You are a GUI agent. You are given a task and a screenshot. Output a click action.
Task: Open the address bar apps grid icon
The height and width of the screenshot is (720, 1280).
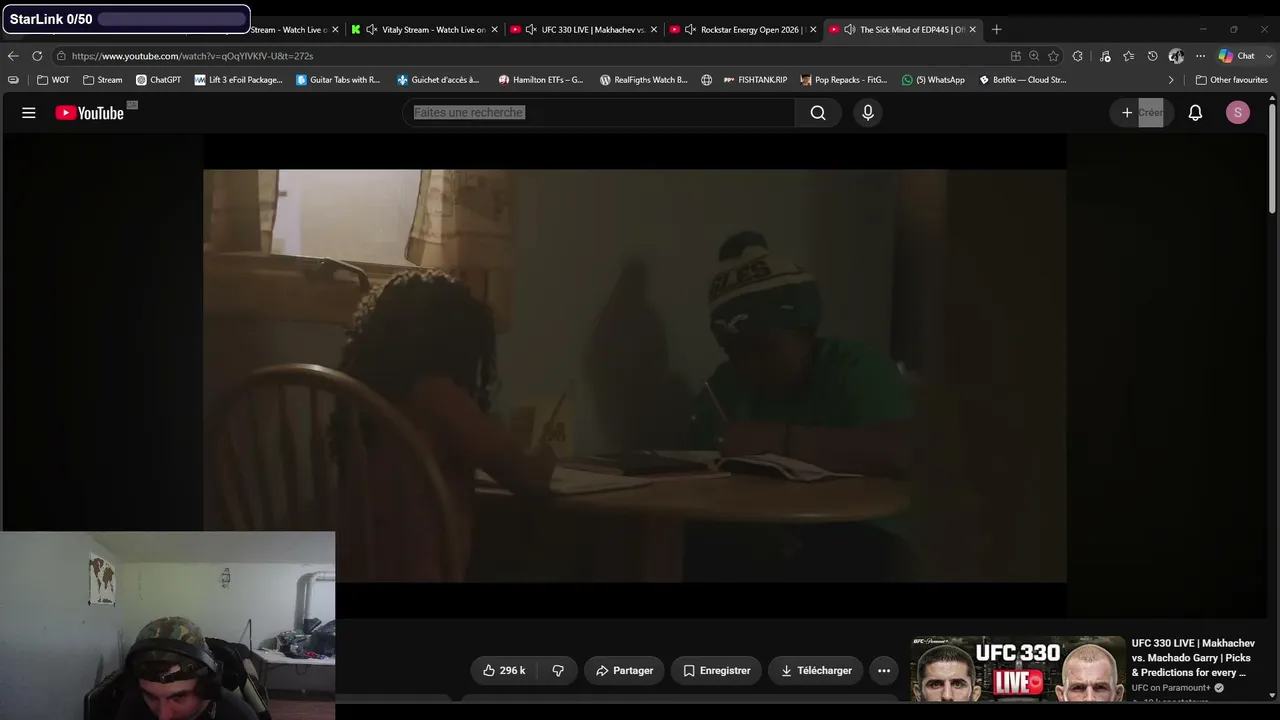(x=1016, y=56)
